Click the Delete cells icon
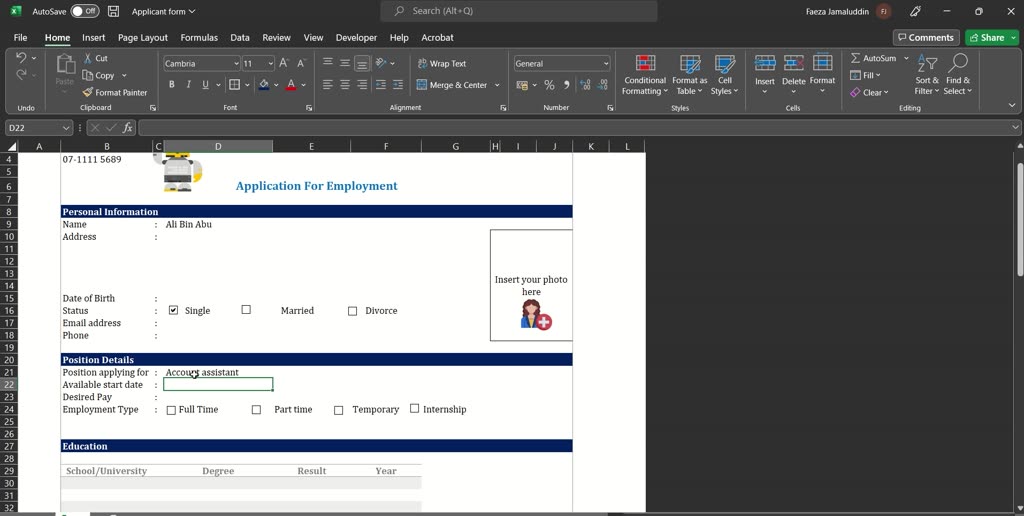Viewport: 1024px width, 516px height. pos(793,63)
